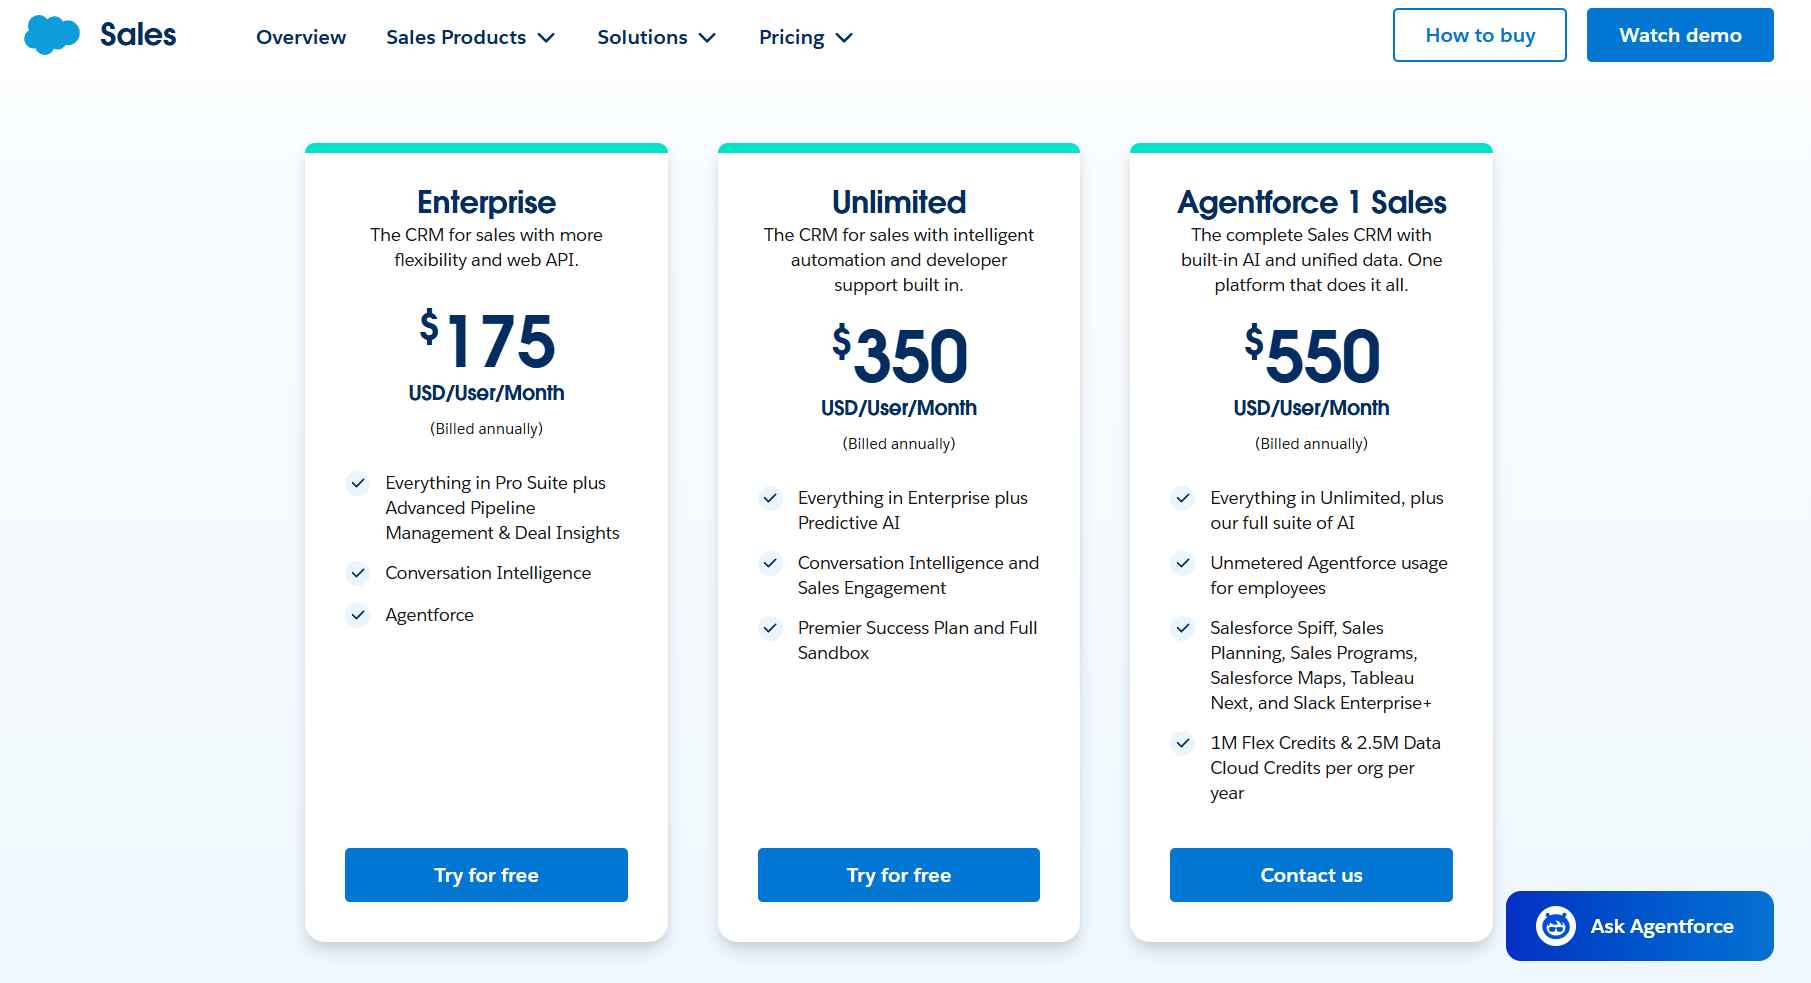1811x983 pixels.
Task: Click the checkmark beside Conversation Intelligence
Action: pyautogui.click(x=357, y=572)
